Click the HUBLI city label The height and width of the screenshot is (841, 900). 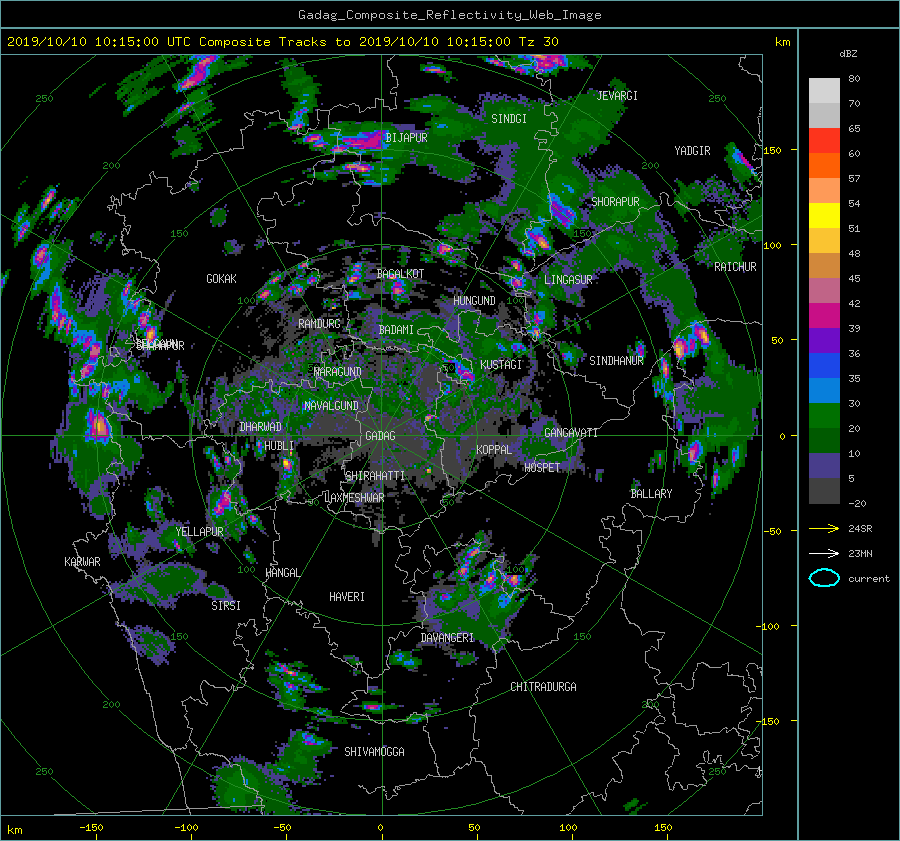tap(279, 446)
